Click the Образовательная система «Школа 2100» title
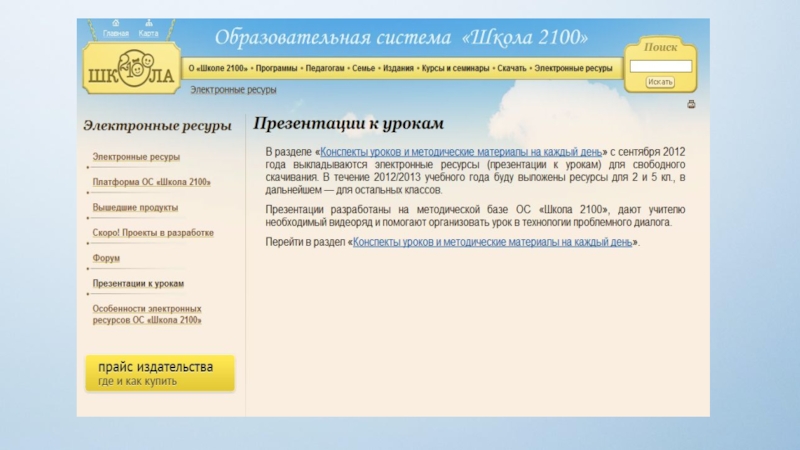The image size is (800, 450). (x=401, y=37)
